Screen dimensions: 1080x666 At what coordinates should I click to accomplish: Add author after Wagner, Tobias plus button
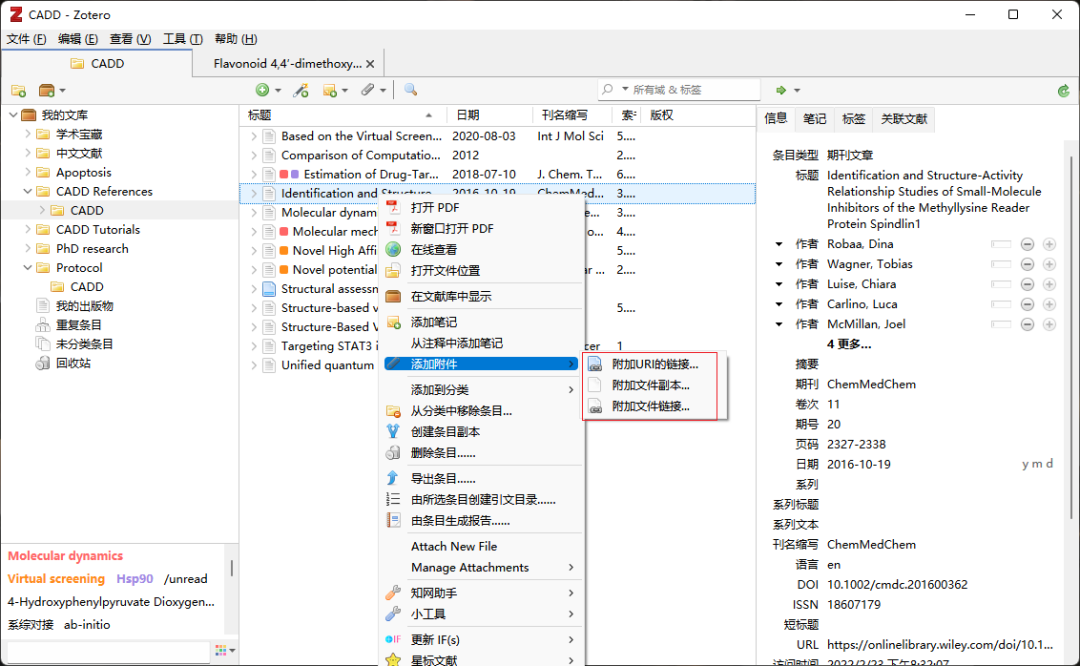click(x=1050, y=264)
